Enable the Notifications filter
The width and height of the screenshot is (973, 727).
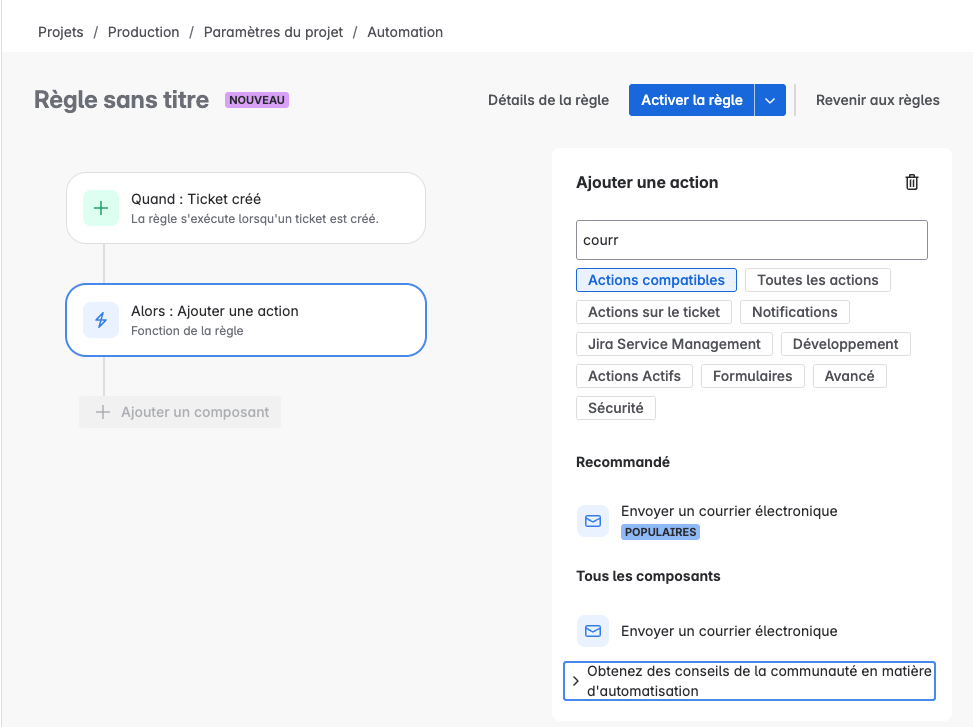point(794,311)
